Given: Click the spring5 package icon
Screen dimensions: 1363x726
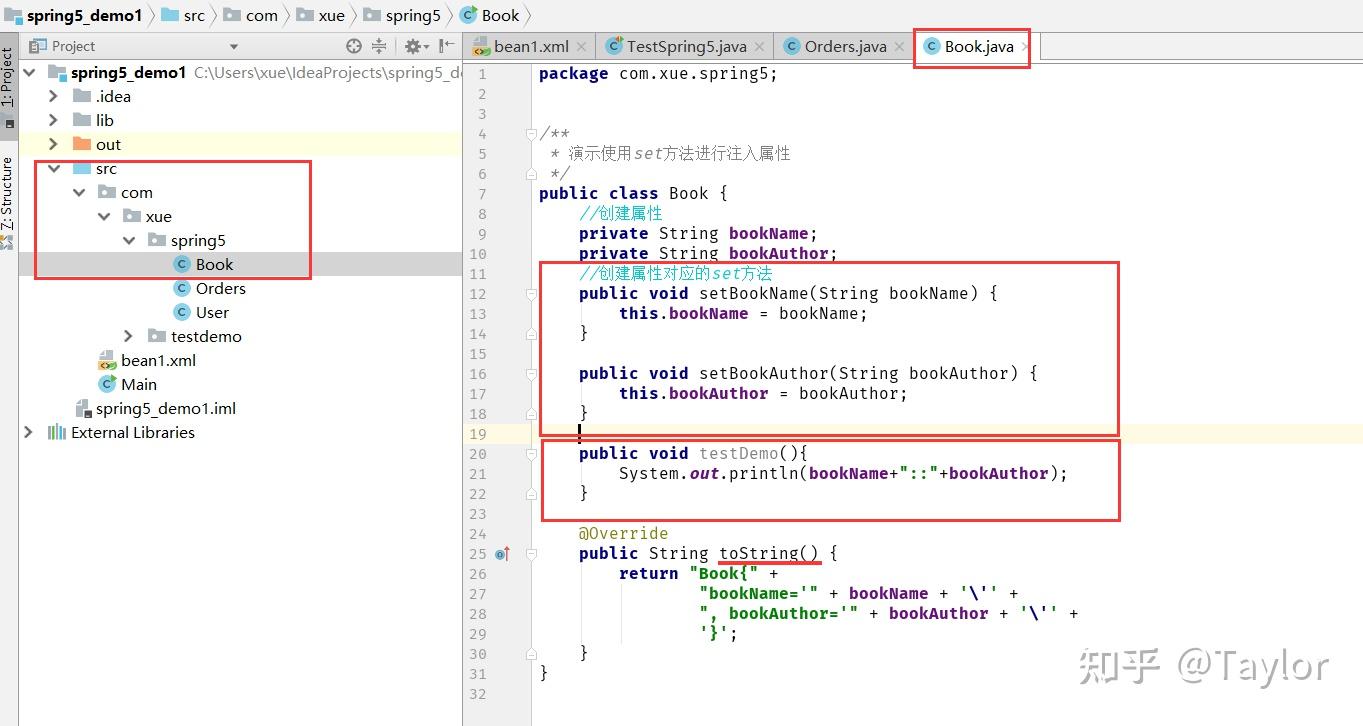Looking at the screenshot, I should (x=157, y=240).
